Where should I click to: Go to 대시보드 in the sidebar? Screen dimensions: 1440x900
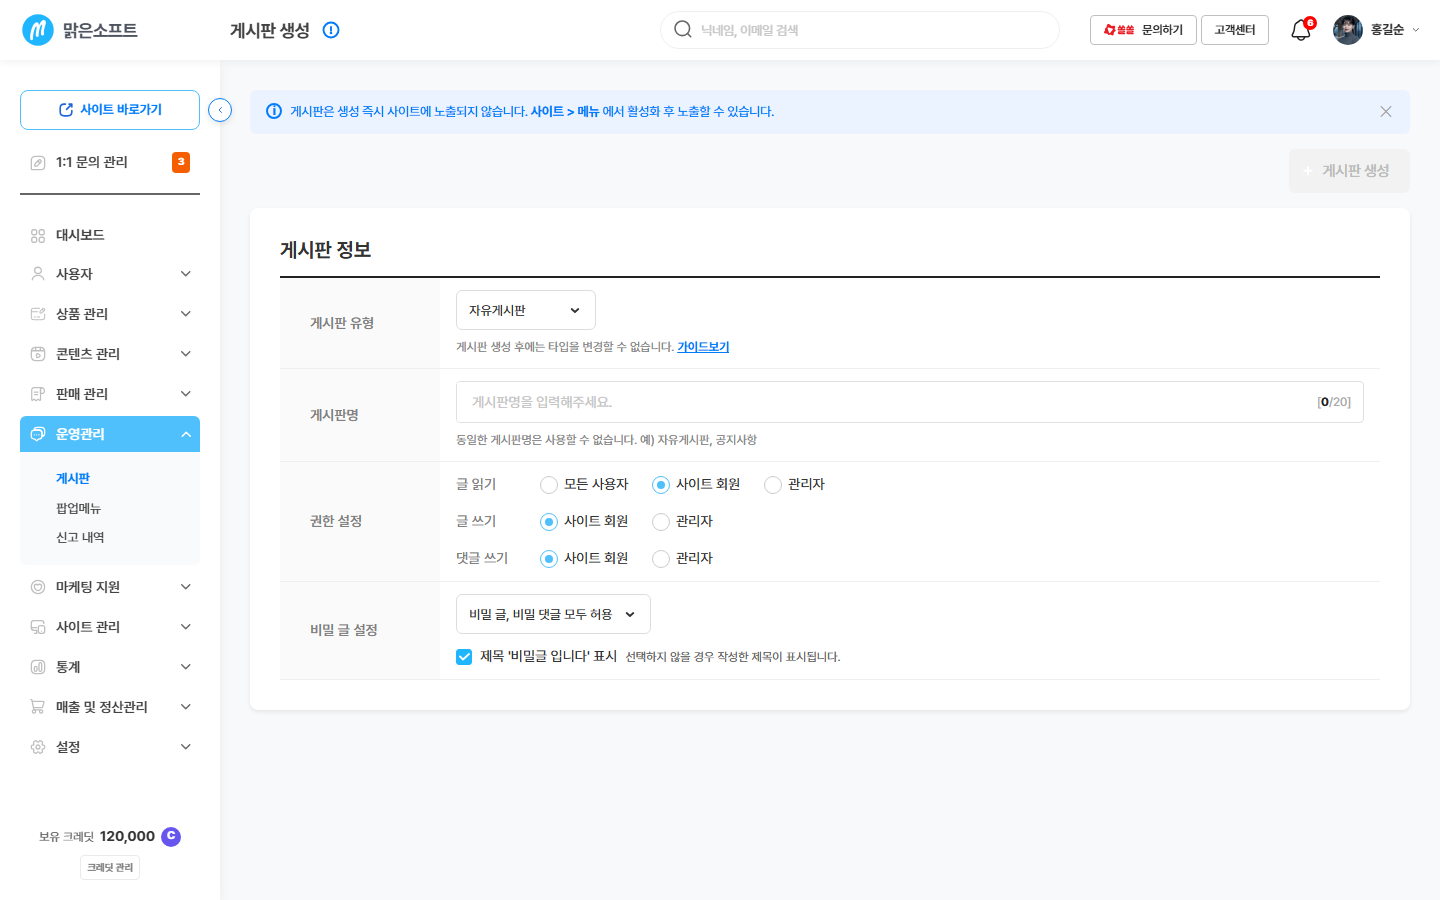[80, 235]
